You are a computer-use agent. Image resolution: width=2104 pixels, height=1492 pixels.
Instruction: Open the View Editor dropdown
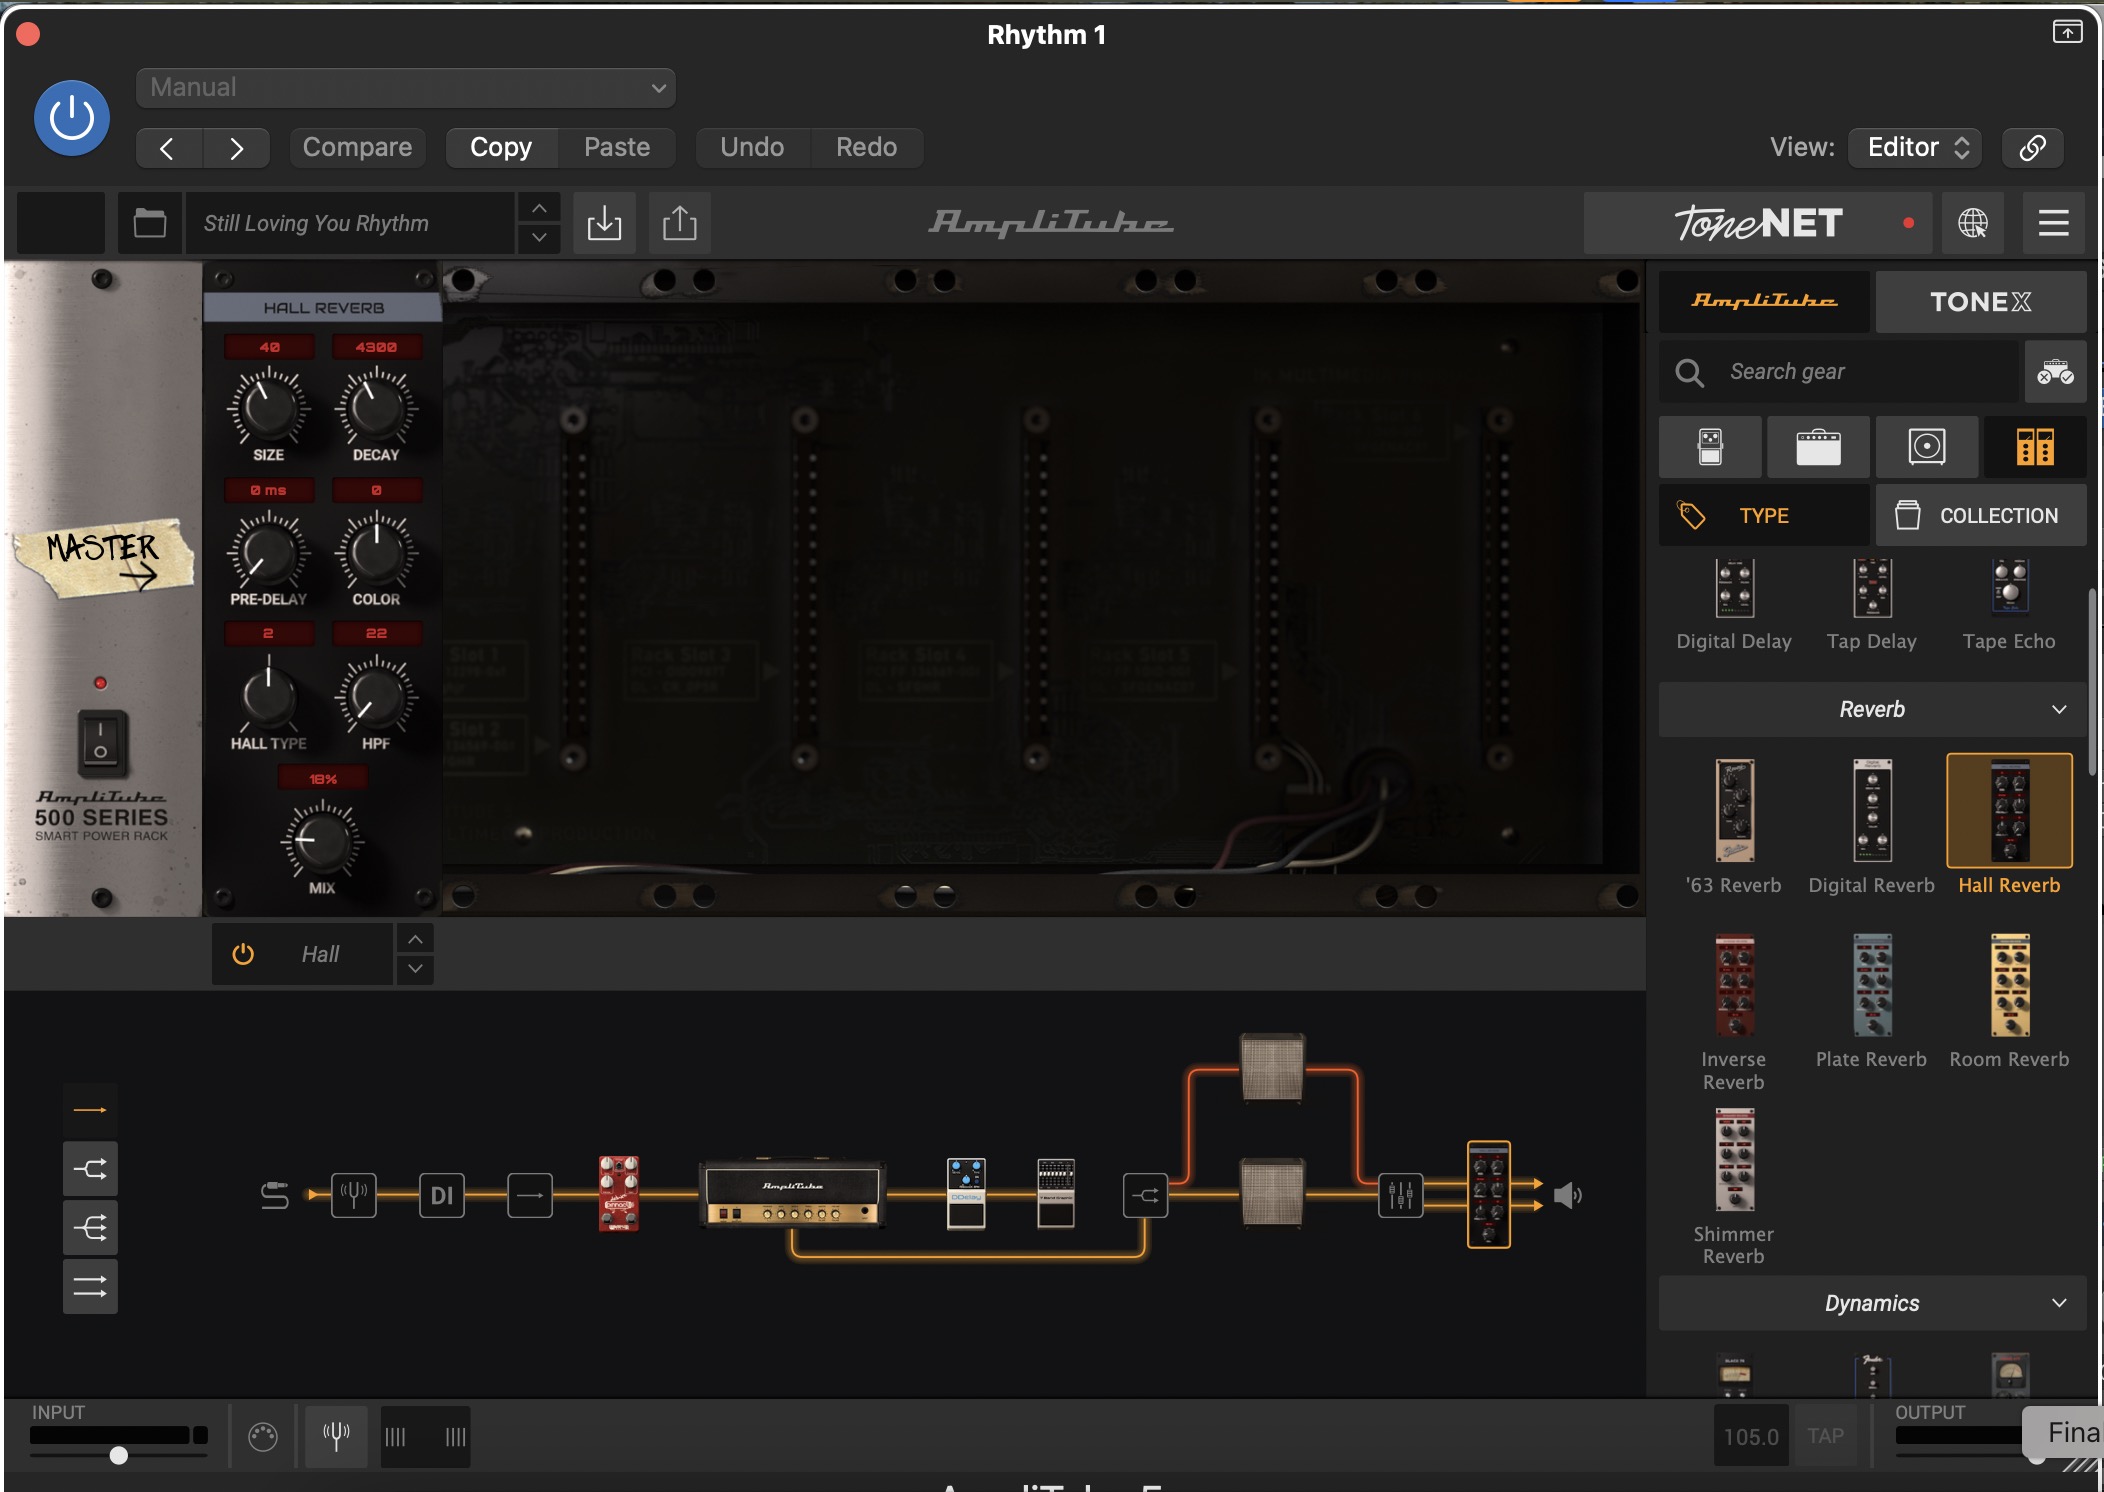click(x=1916, y=147)
